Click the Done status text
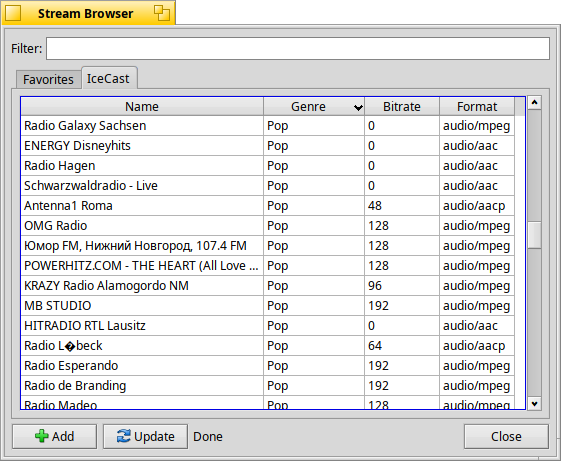This screenshot has height=461, width=561. click(x=208, y=437)
